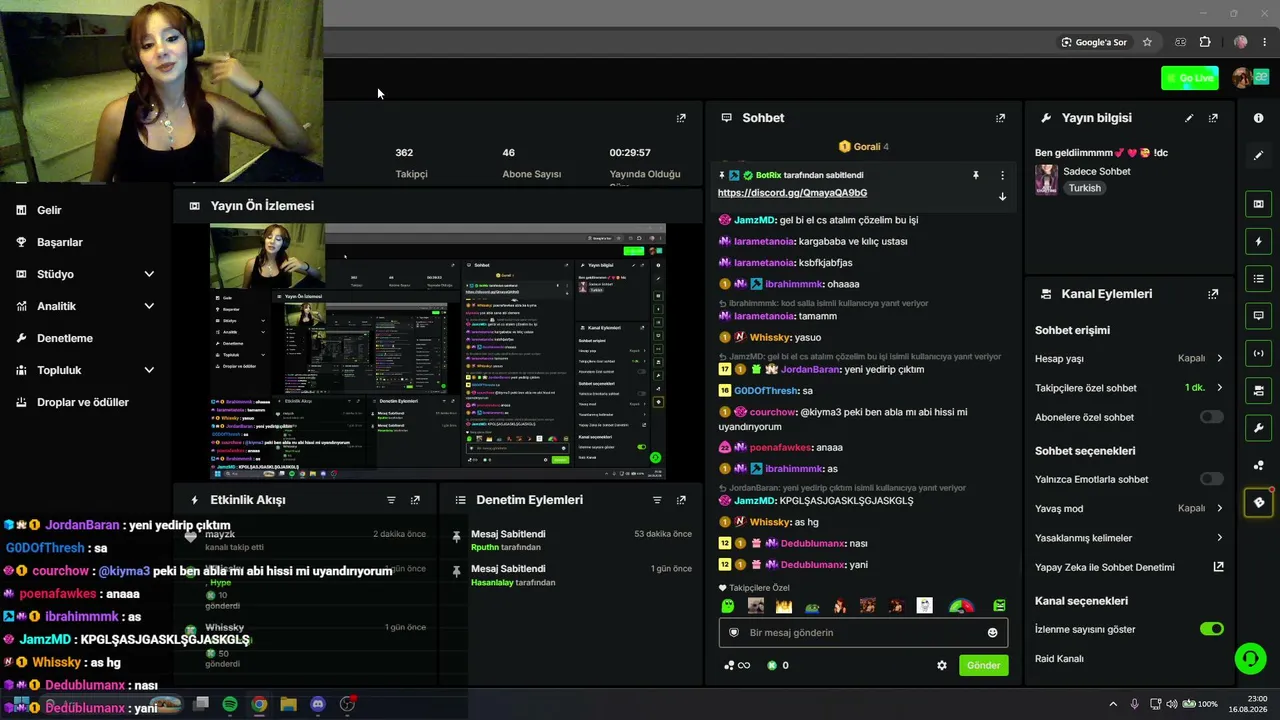Insert the green ghost emote
Screen dimensions: 1280x720
(728, 606)
